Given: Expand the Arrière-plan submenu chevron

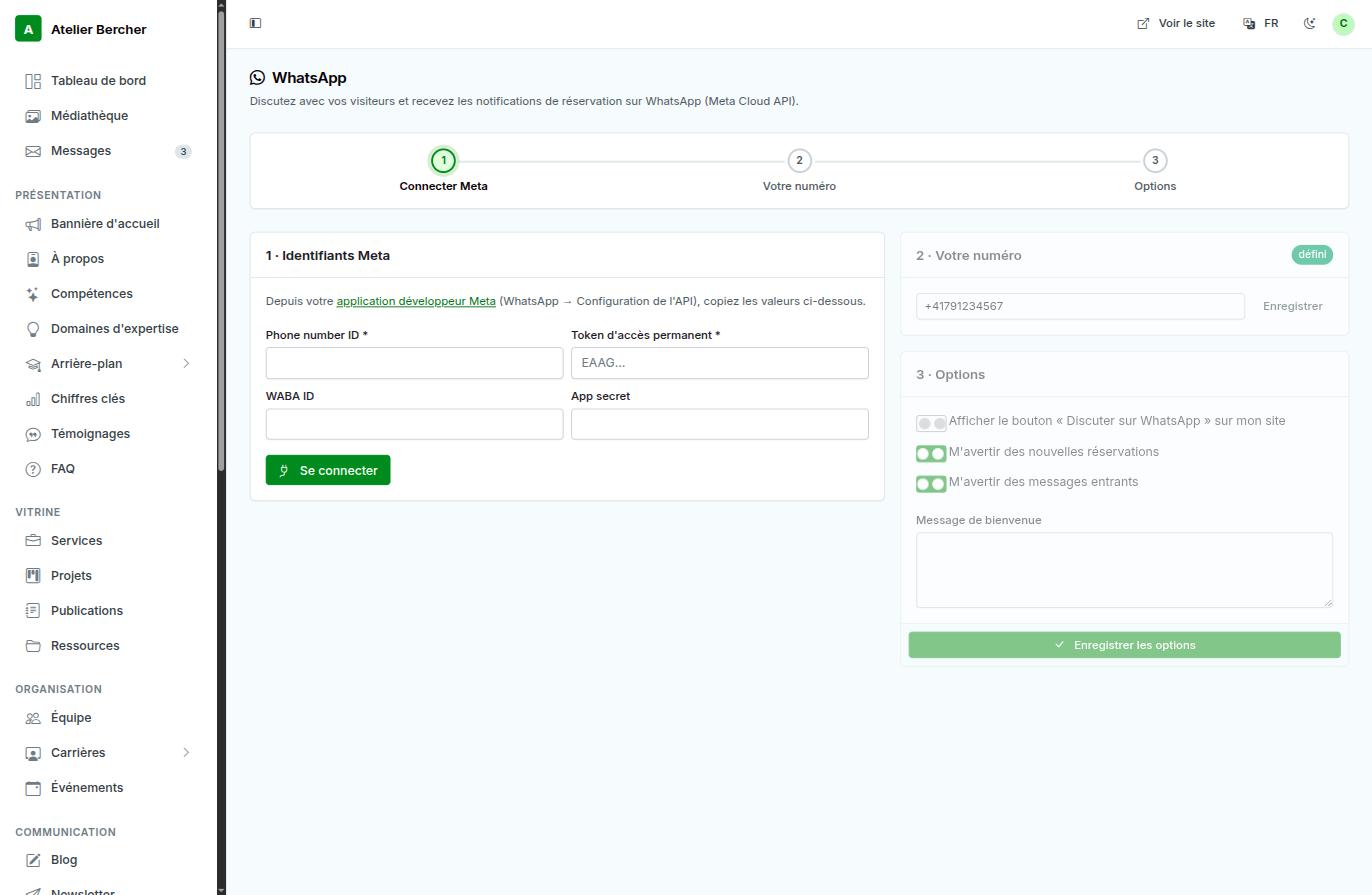Looking at the screenshot, I should [x=186, y=364].
